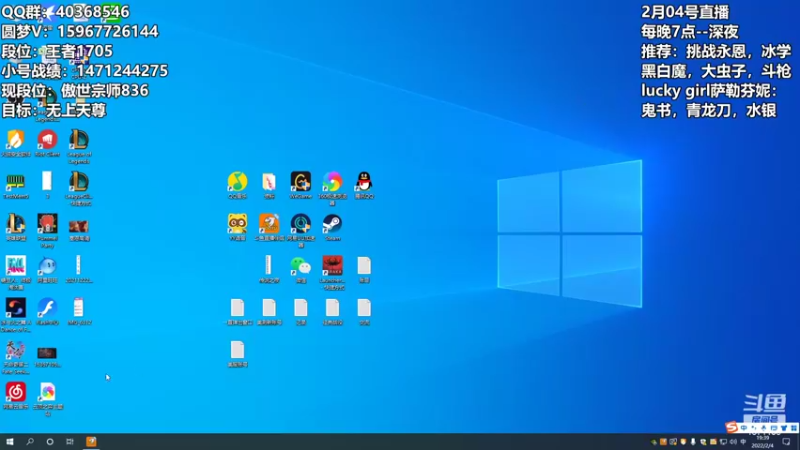The image size is (800, 450).
Task: Open the NVIDIA tray icon
Action: click(654, 442)
